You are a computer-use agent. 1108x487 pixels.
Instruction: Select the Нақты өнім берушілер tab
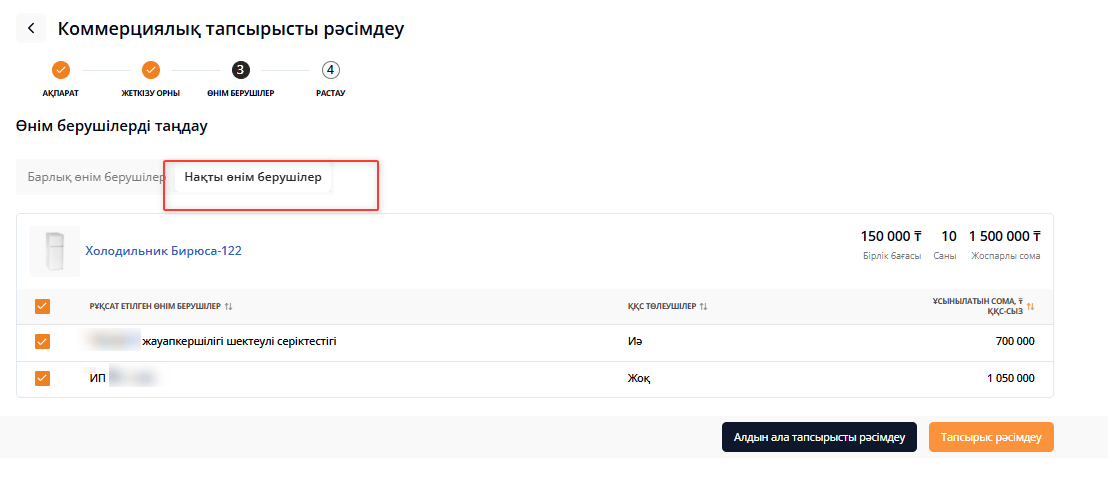click(253, 177)
